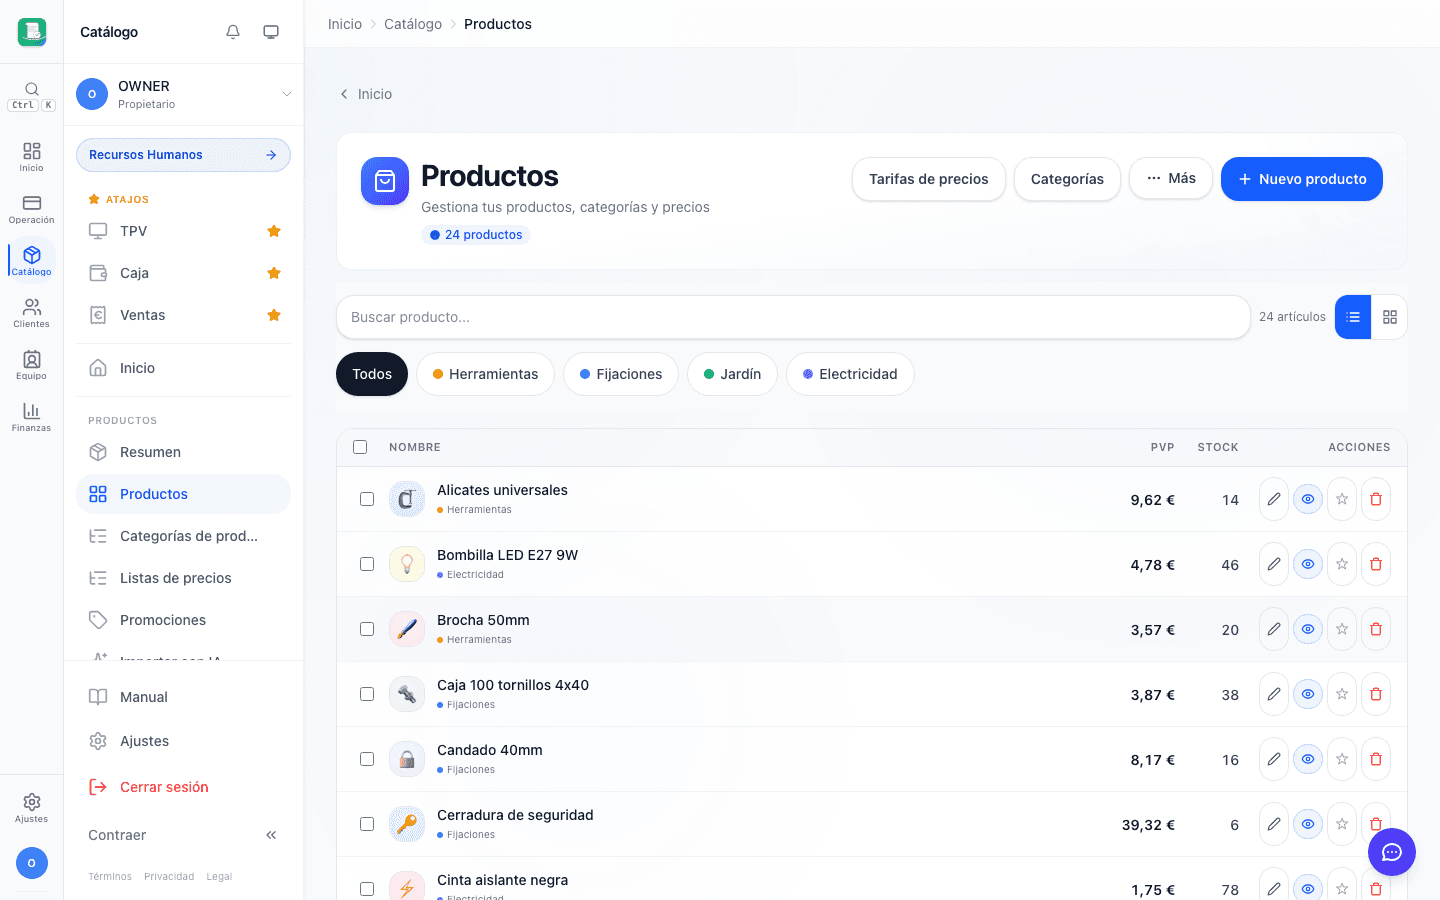Mark Bombilla LED E27 9W as favorite
The image size is (1440, 900).
1342,564
